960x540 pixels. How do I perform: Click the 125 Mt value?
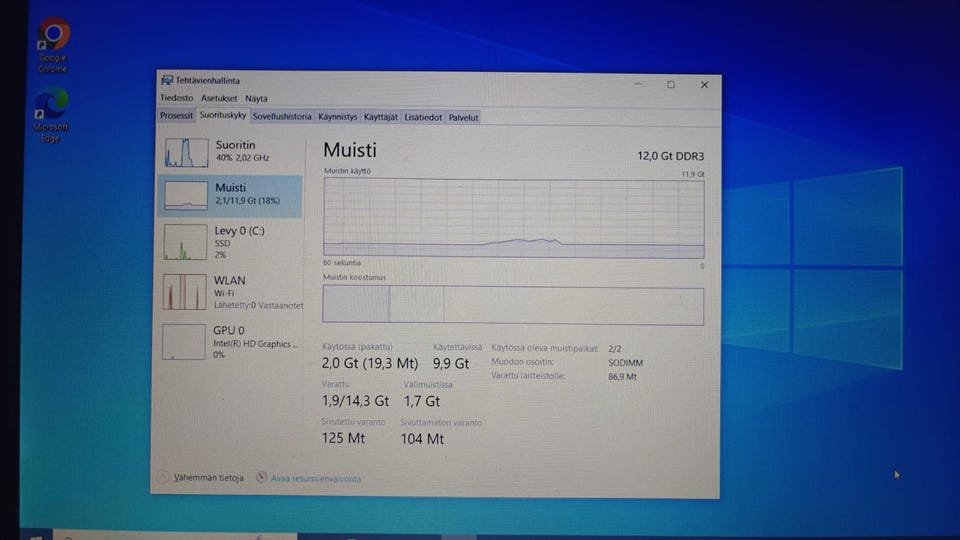pos(343,438)
